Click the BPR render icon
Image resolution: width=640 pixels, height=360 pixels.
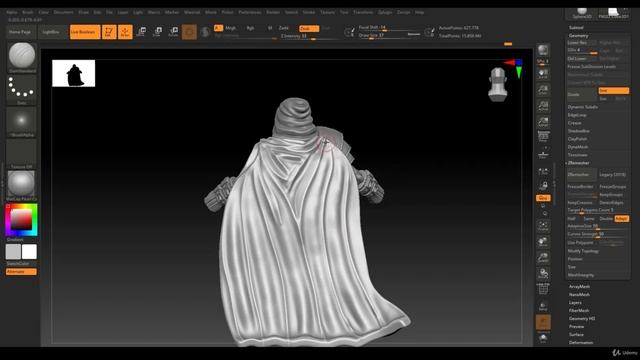coord(543,50)
